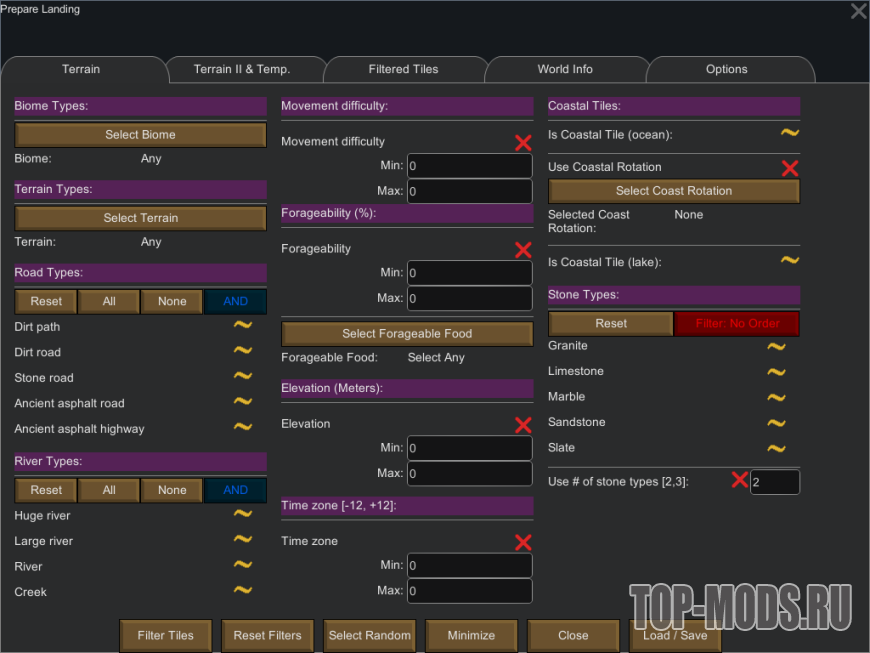Enable the Movement difficulty filter red X

[523, 143]
